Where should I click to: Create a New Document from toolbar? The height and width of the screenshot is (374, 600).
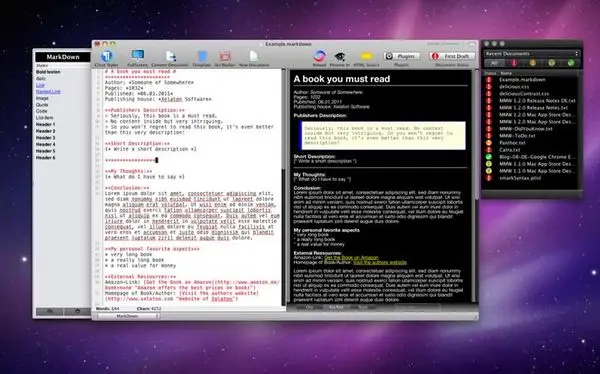click(x=254, y=56)
